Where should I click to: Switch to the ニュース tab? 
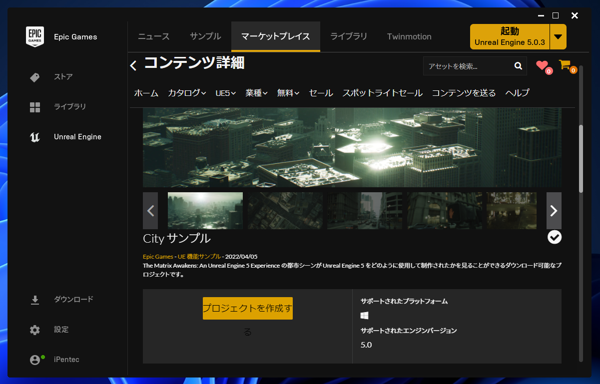[x=154, y=37]
